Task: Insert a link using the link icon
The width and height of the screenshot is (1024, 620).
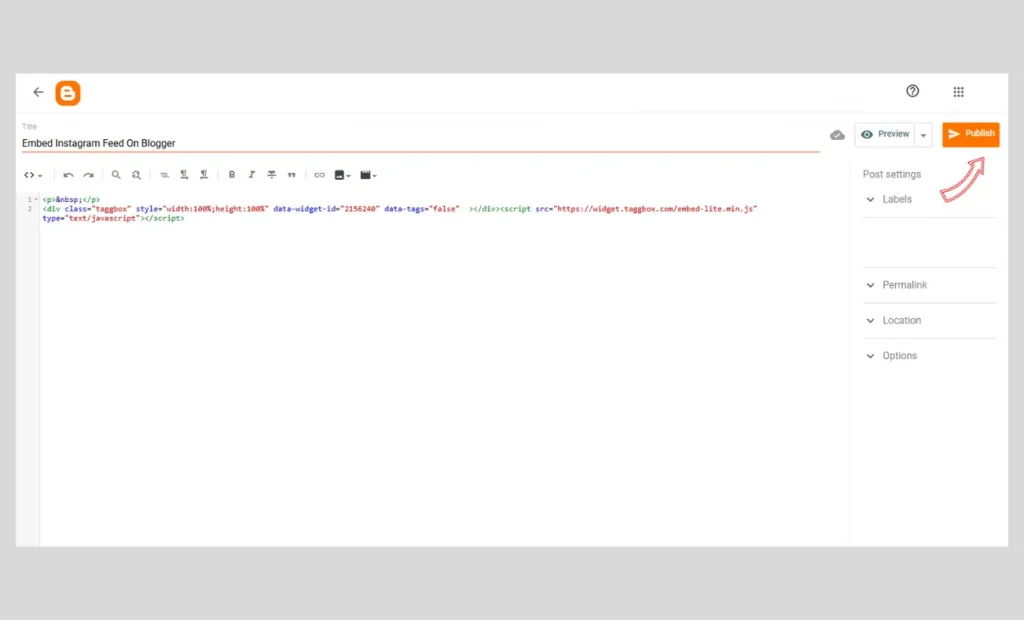Action: click(x=319, y=175)
